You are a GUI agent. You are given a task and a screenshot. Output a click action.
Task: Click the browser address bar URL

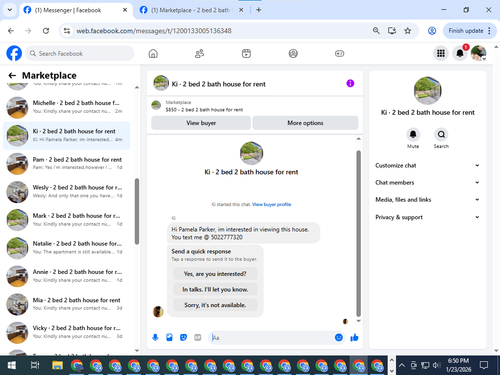coord(154,31)
